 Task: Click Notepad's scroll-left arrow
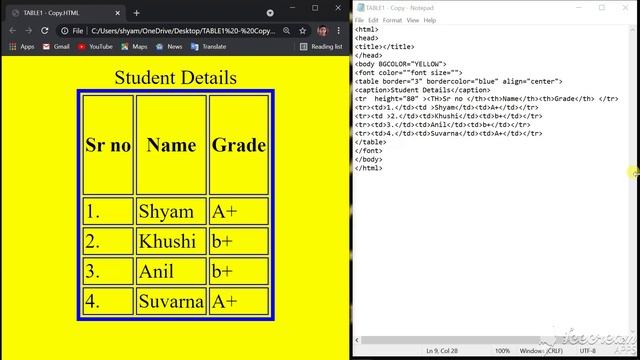[x=357, y=340]
